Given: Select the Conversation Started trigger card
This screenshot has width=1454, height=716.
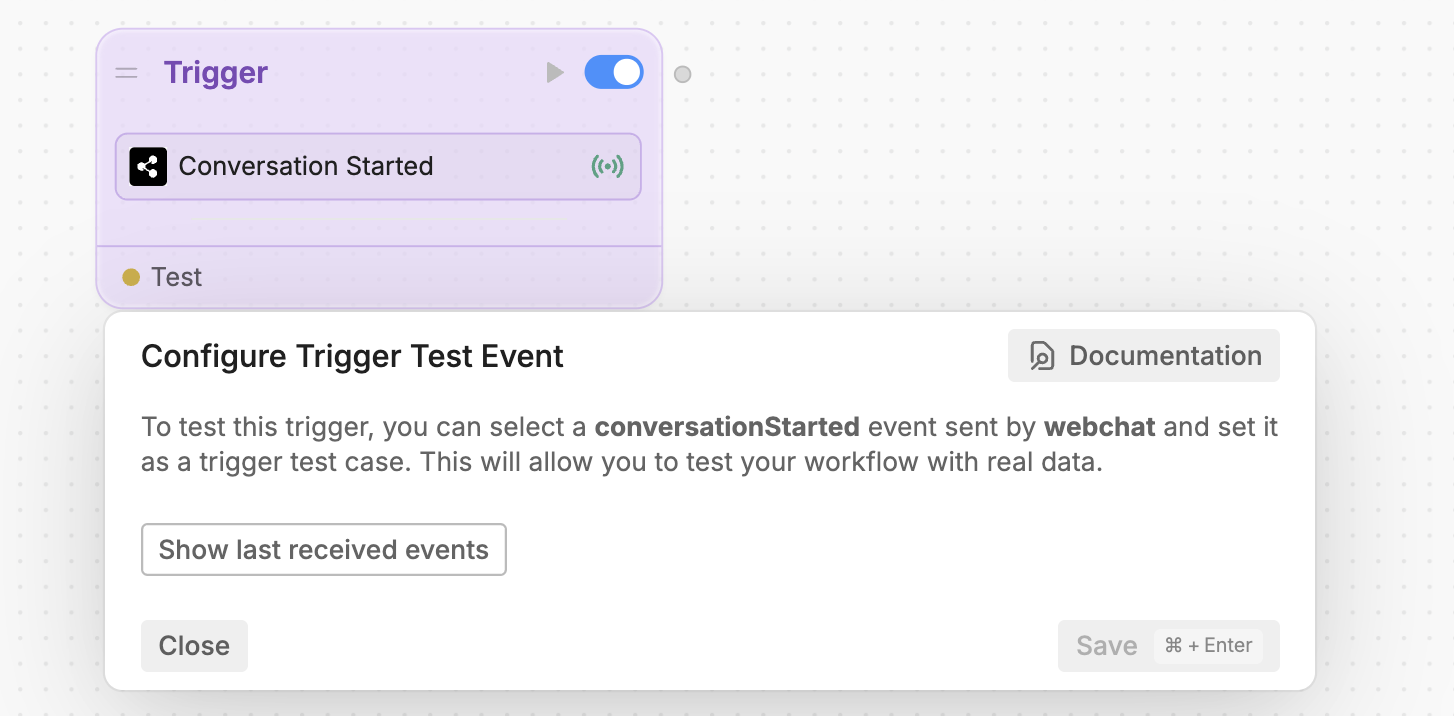Looking at the screenshot, I should pos(378,166).
